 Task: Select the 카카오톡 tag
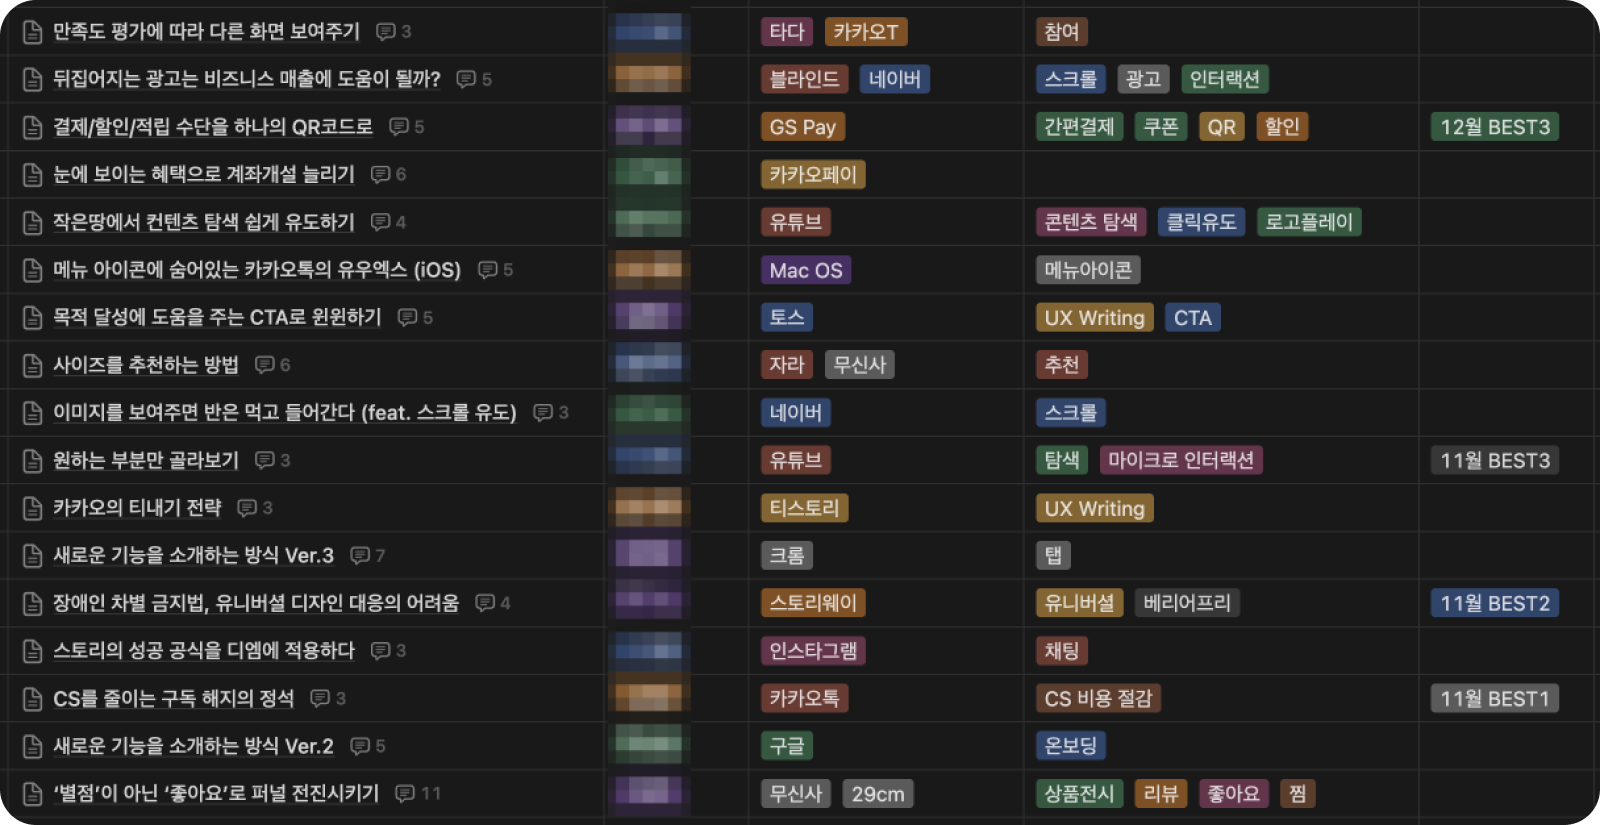click(x=804, y=698)
